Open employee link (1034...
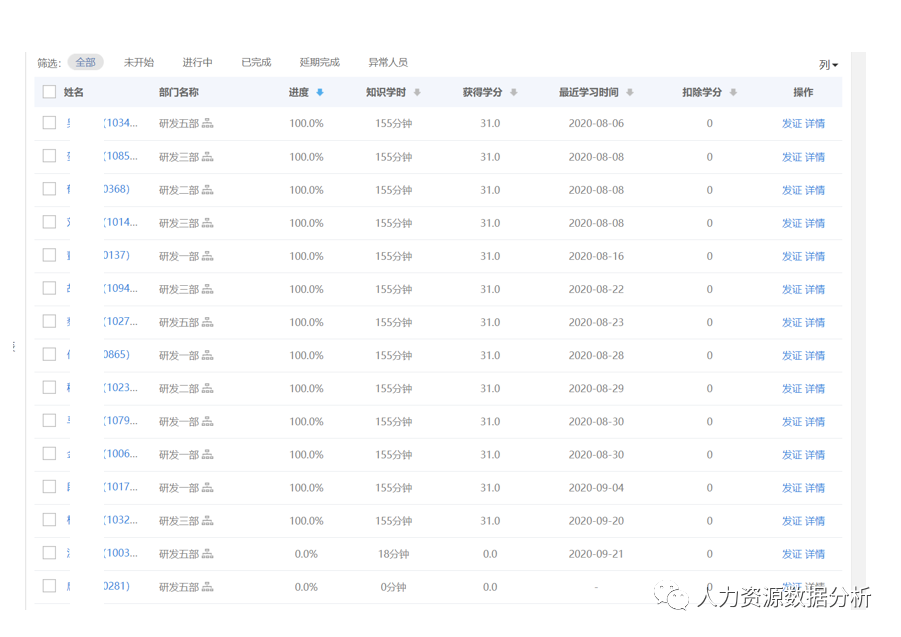The image size is (901, 637). [x=121, y=123]
